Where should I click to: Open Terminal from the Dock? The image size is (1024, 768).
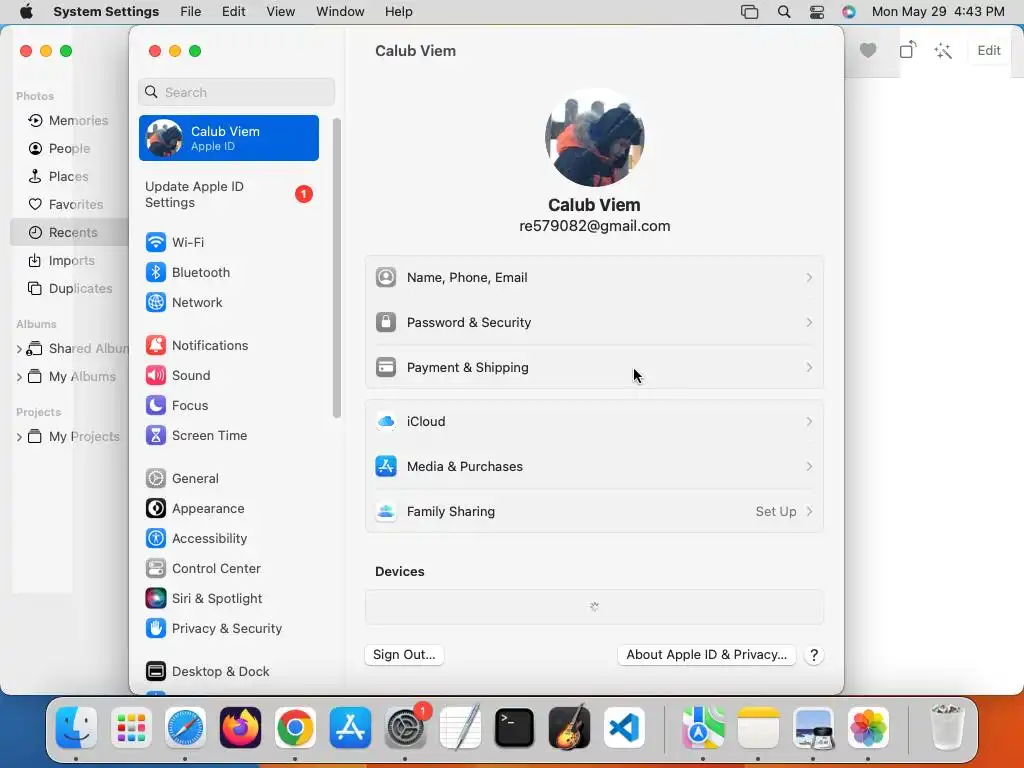(515, 728)
